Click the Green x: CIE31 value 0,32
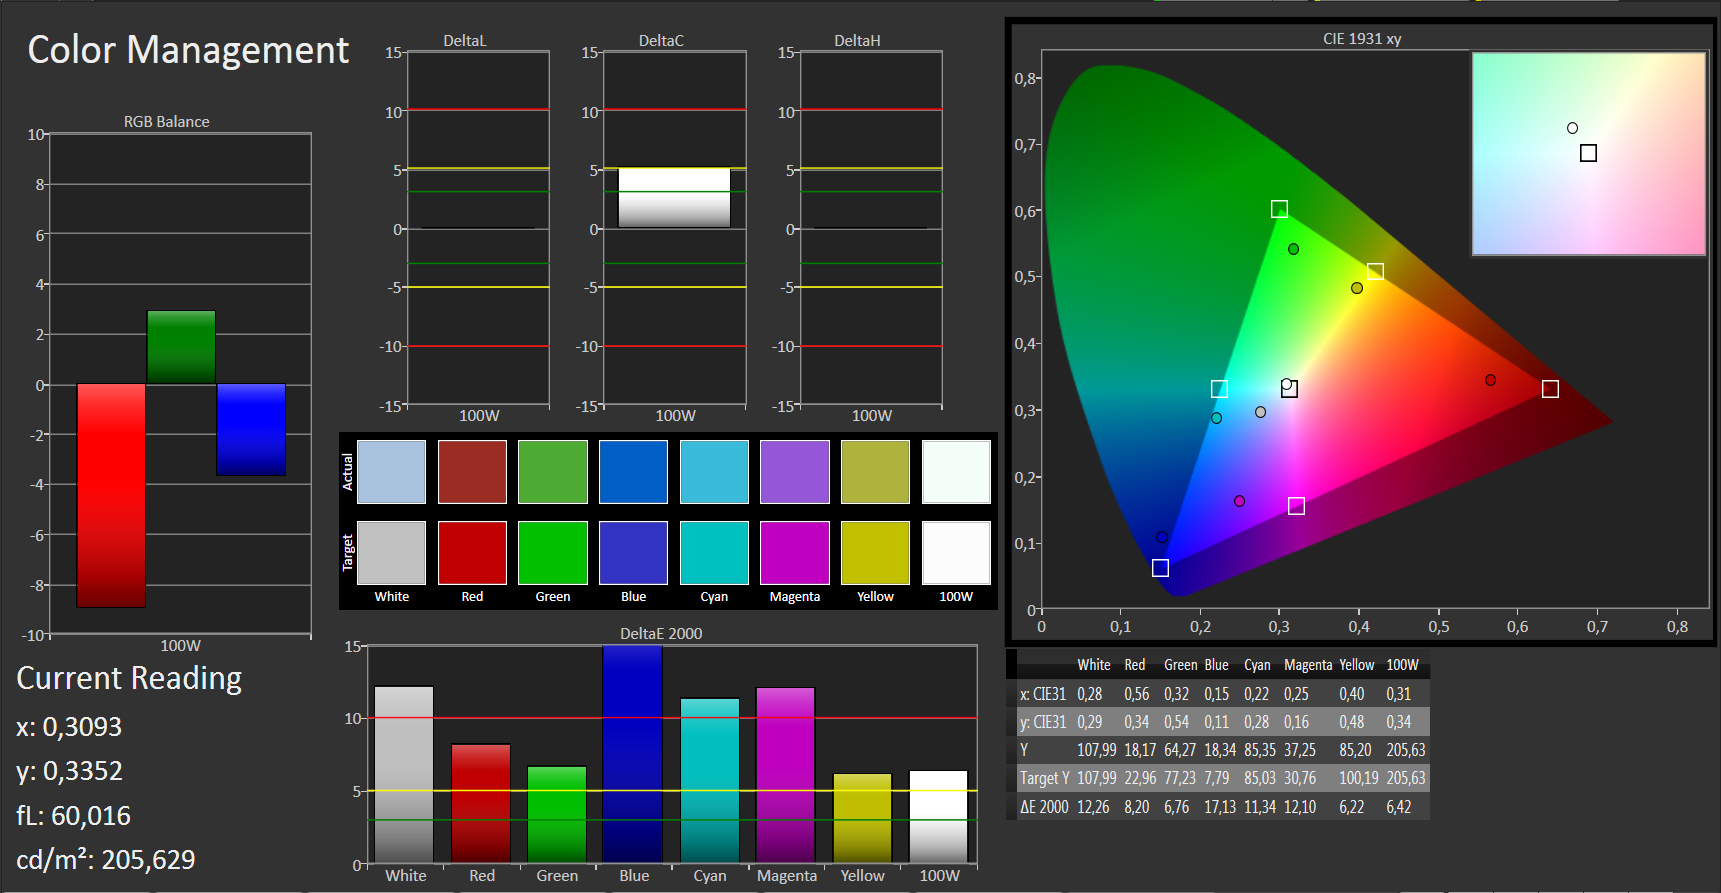1721x893 pixels. (1176, 694)
